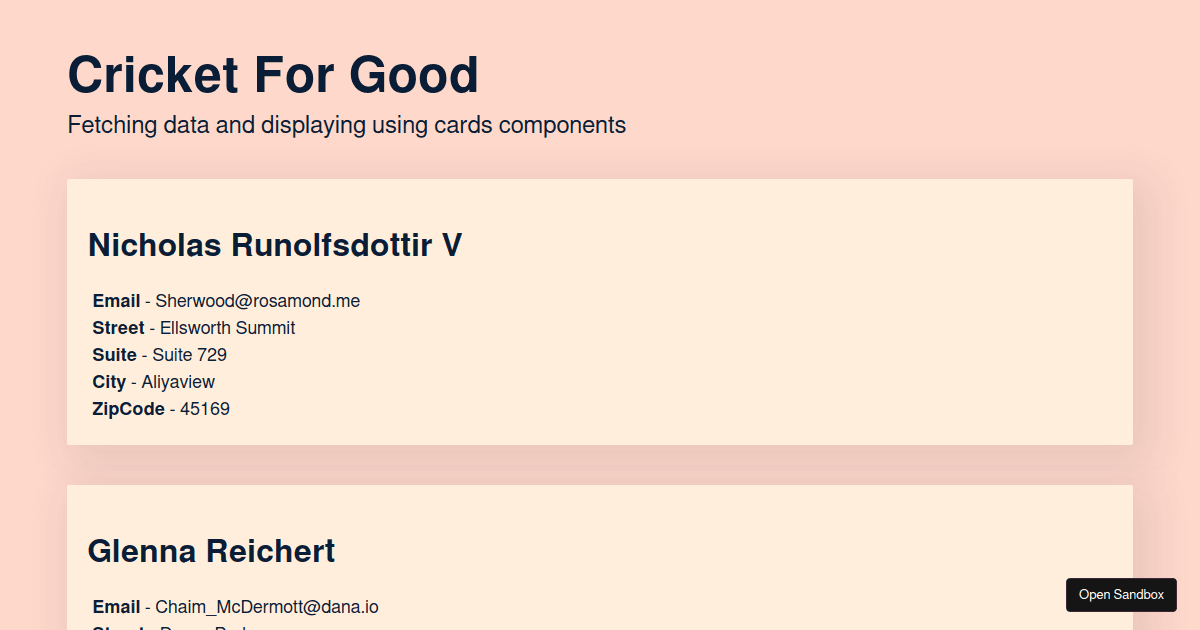This screenshot has width=1200, height=630.
Task: Click the subtitle about fetching data with cards
Action: pos(346,125)
